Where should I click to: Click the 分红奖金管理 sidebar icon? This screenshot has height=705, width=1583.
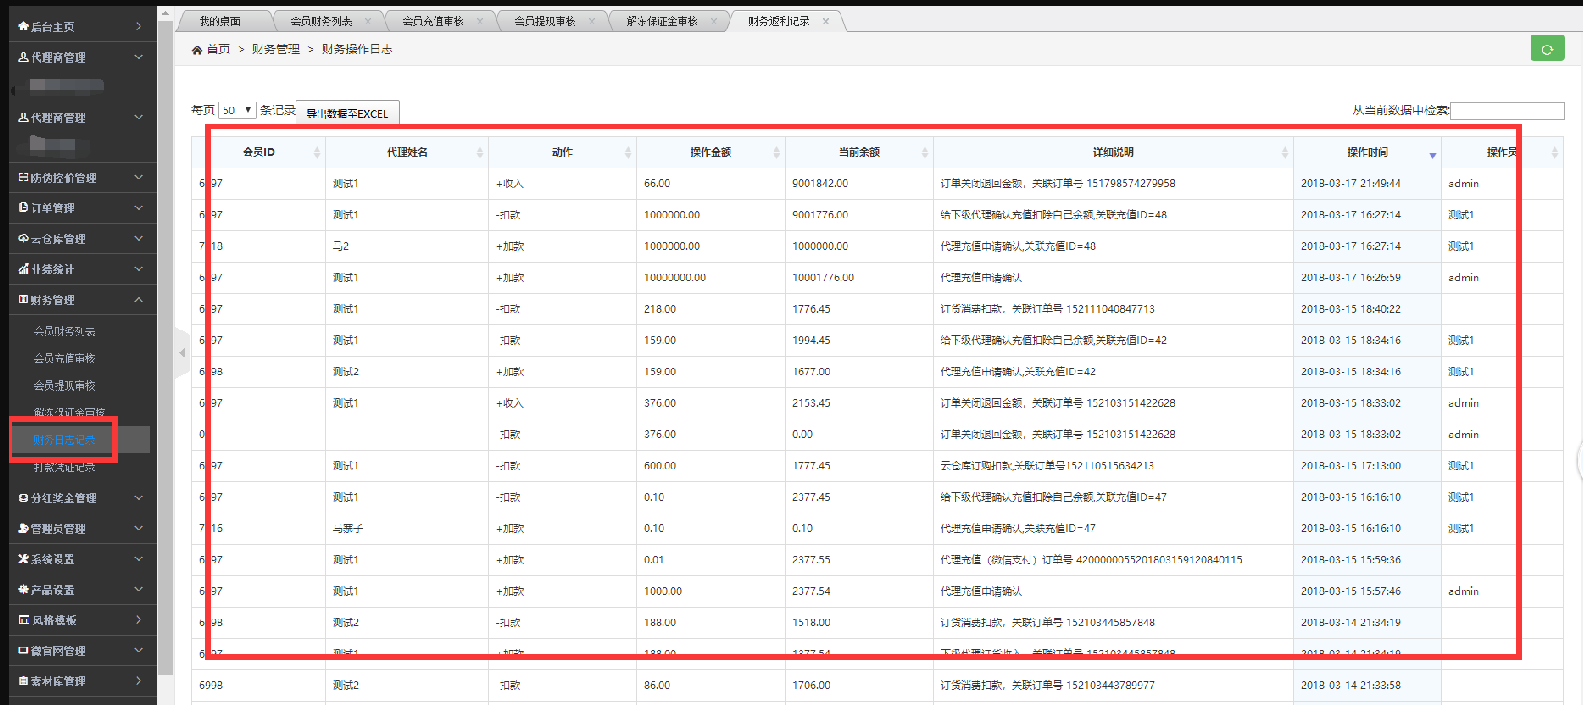tap(23, 498)
